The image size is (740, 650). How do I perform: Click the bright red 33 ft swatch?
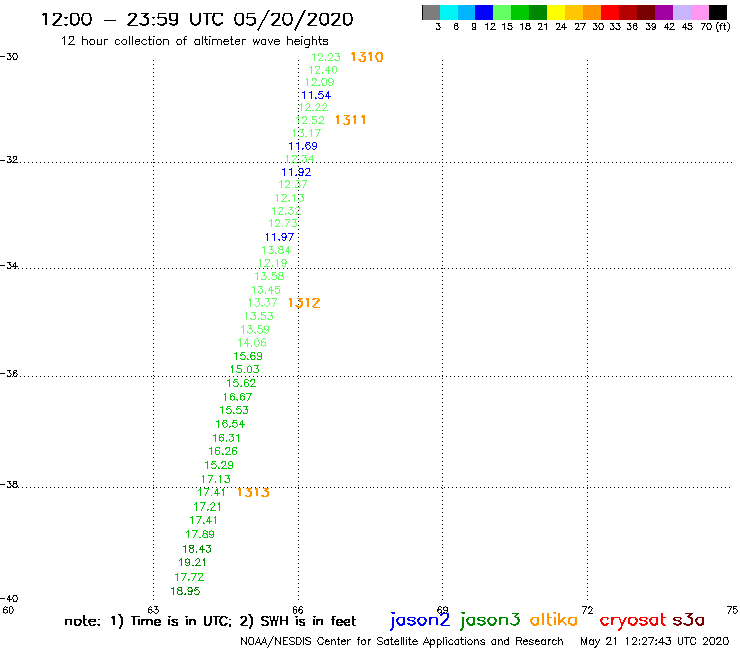click(x=610, y=12)
